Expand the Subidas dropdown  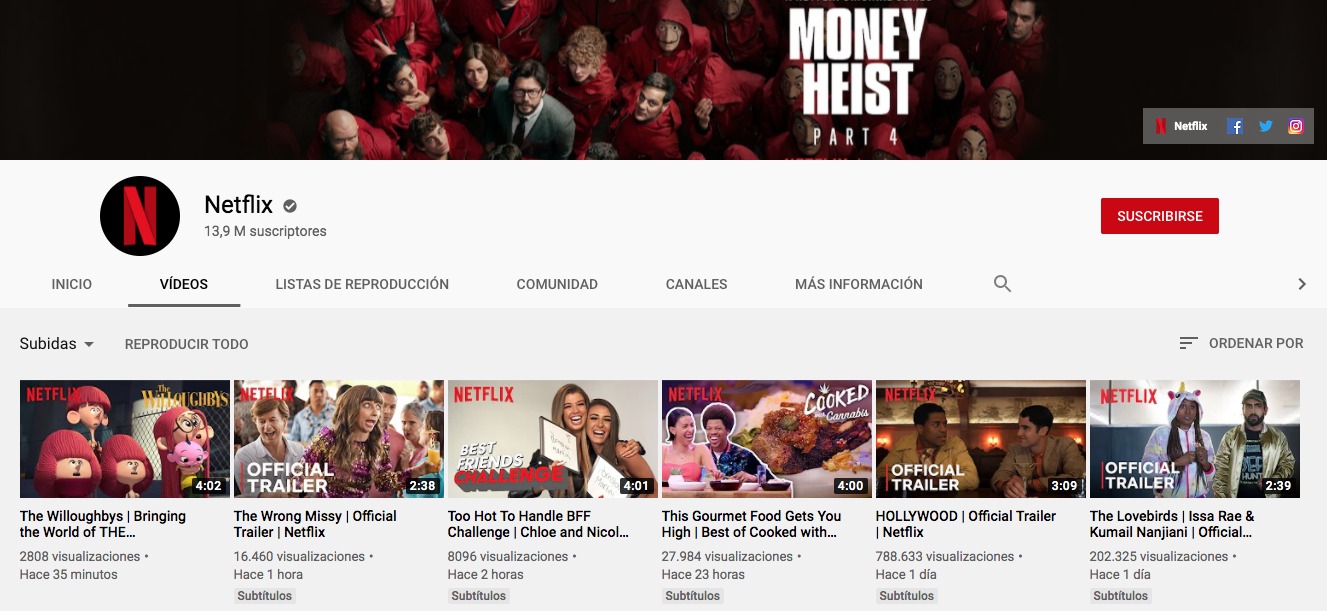[x=57, y=343]
